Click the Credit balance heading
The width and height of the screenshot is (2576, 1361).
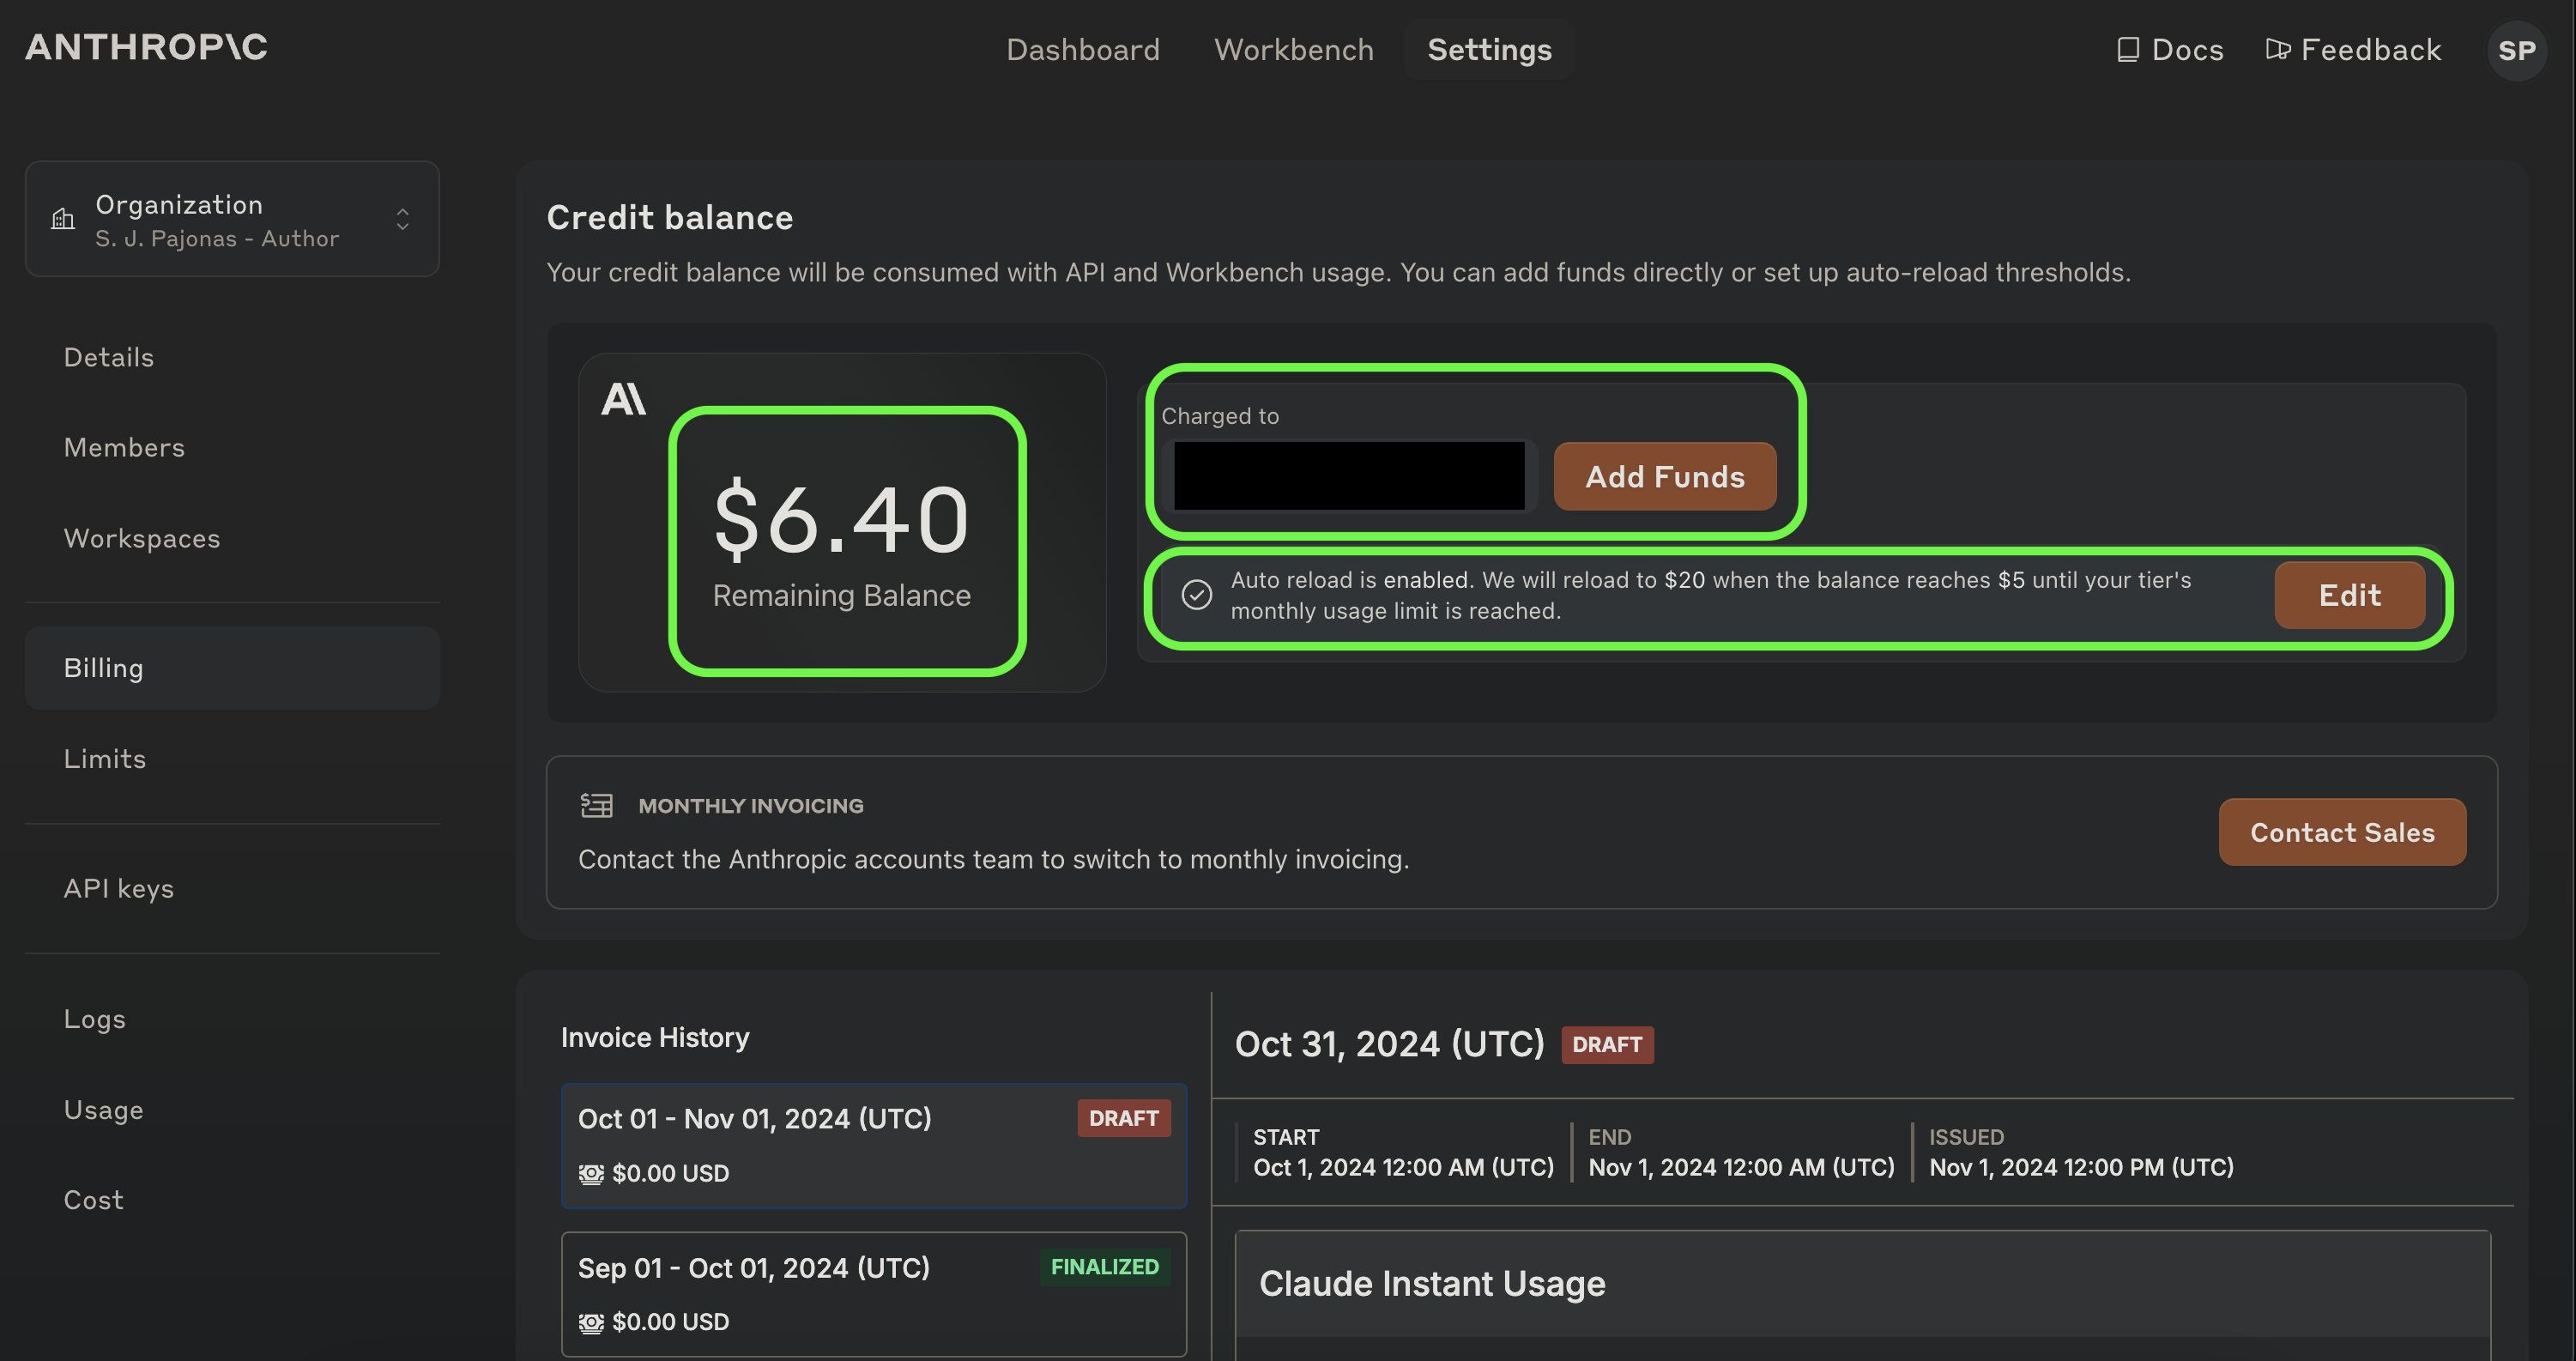point(669,217)
